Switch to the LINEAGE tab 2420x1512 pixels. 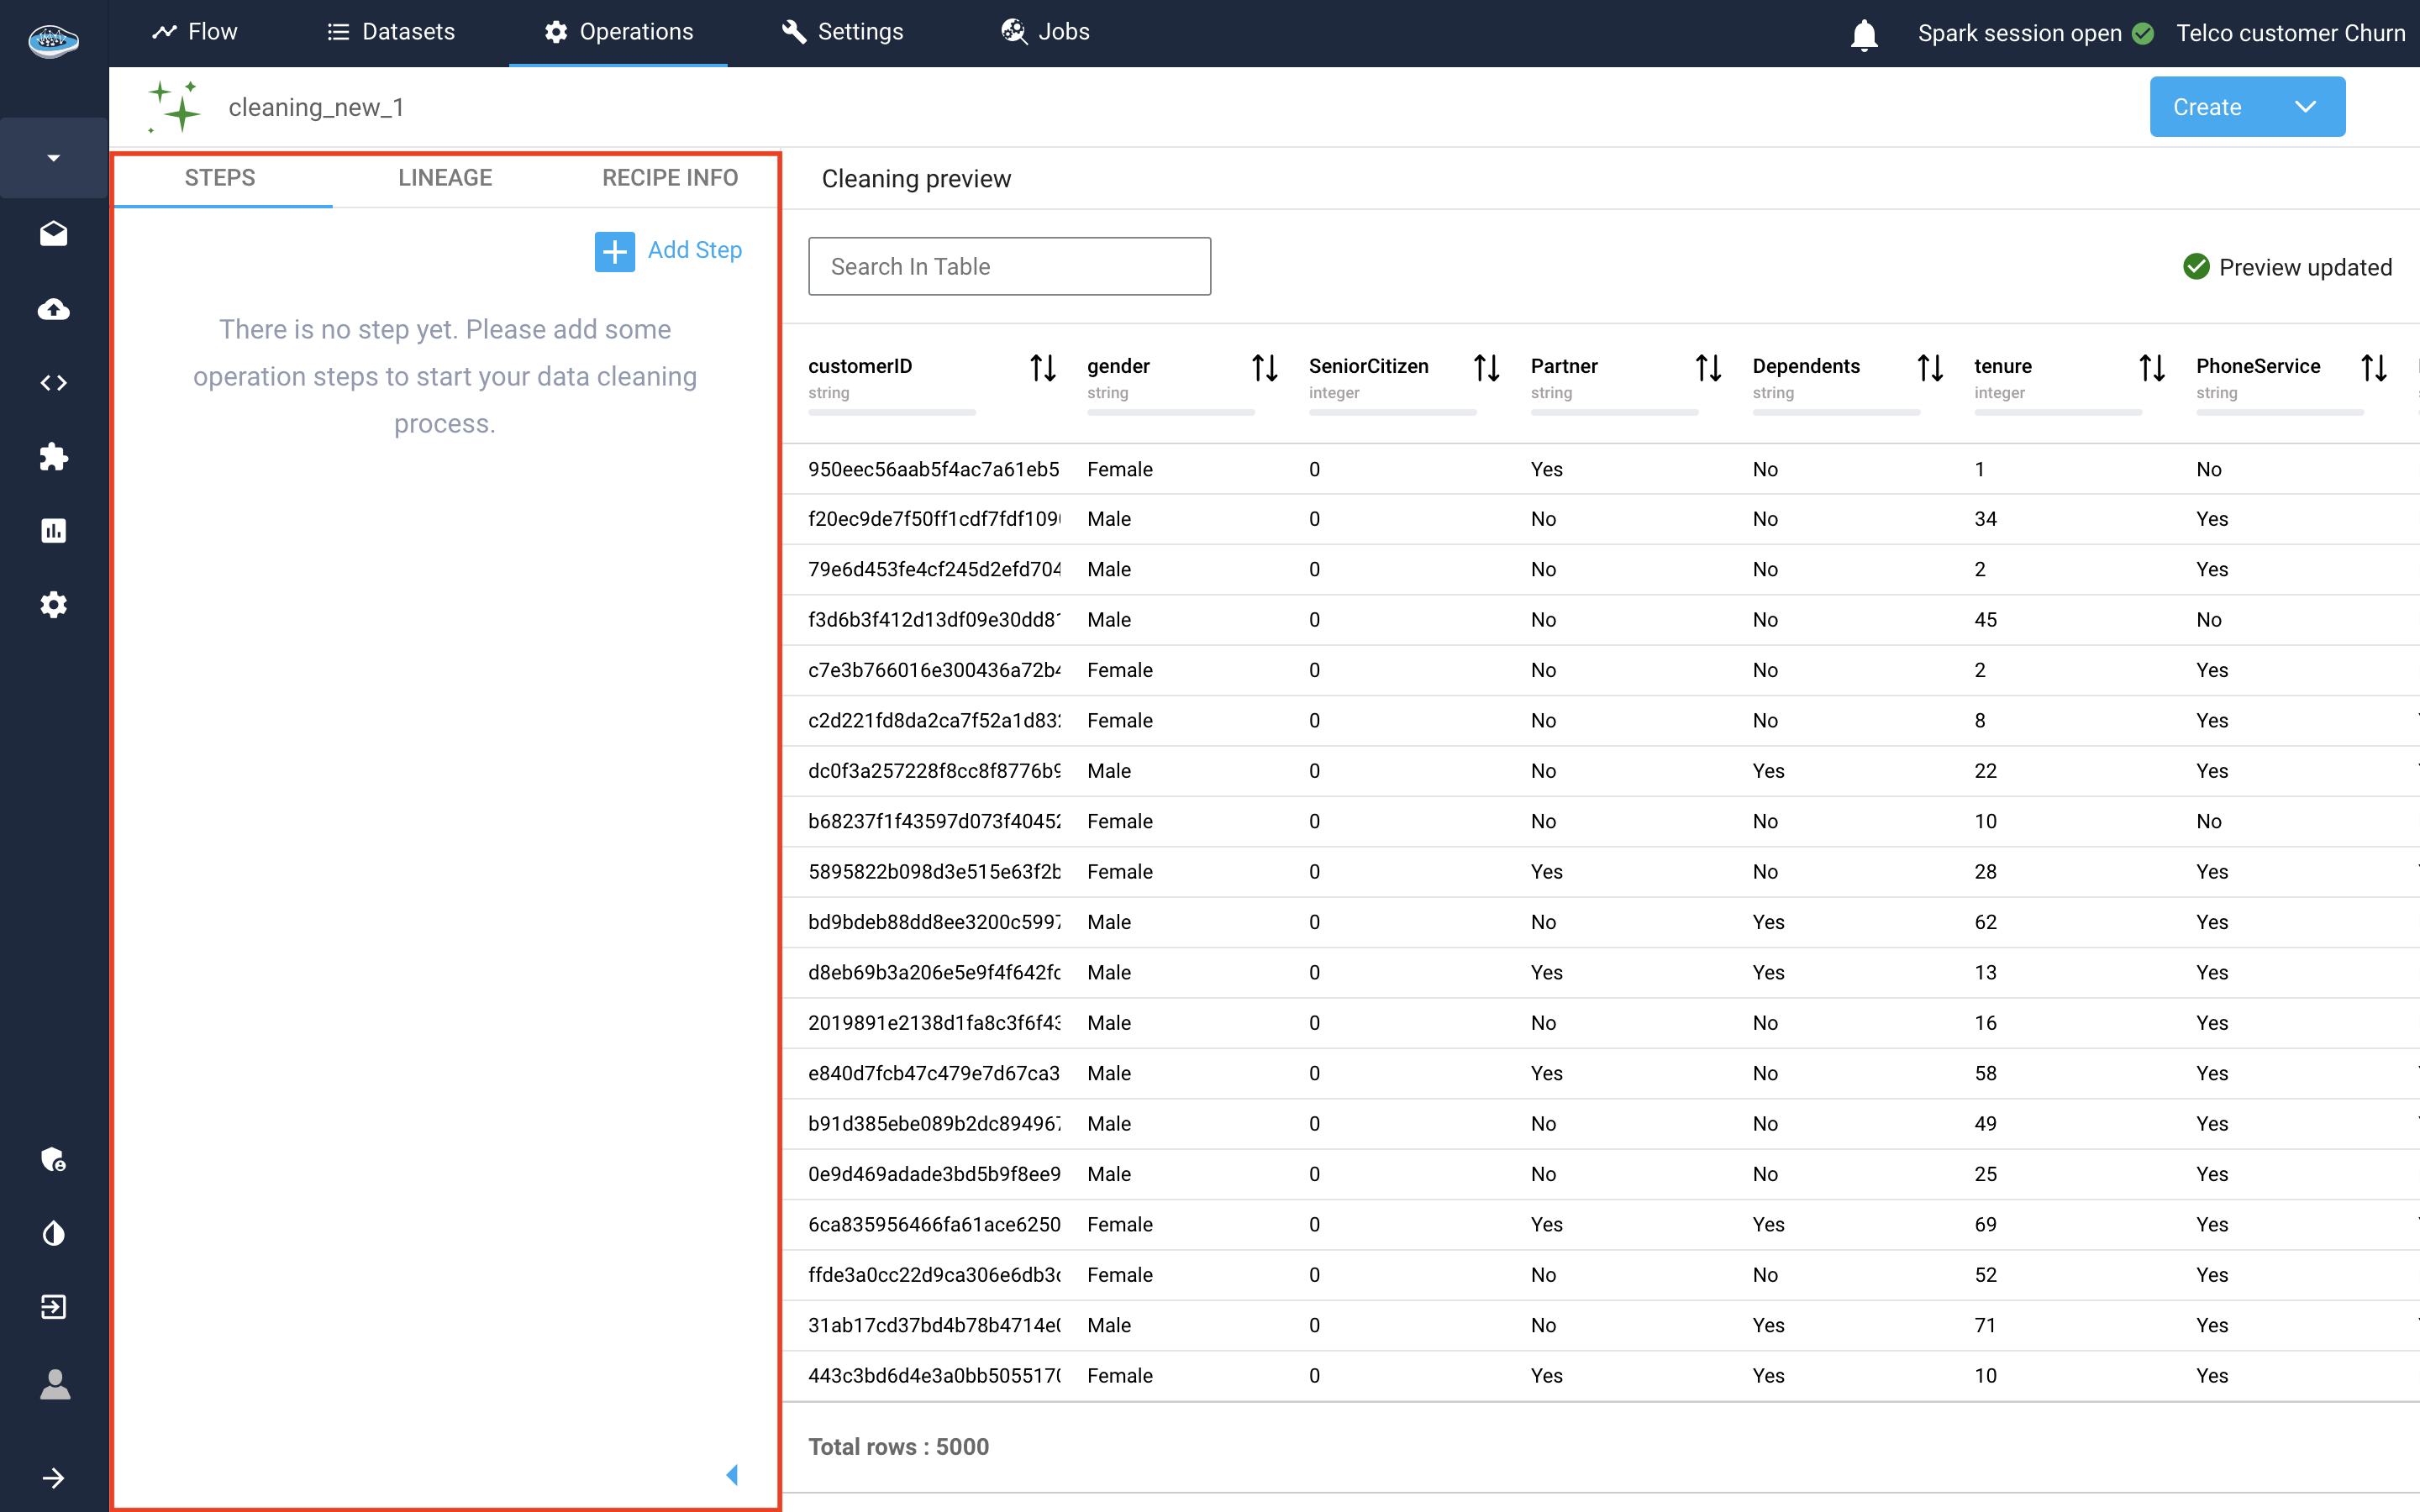[445, 178]
